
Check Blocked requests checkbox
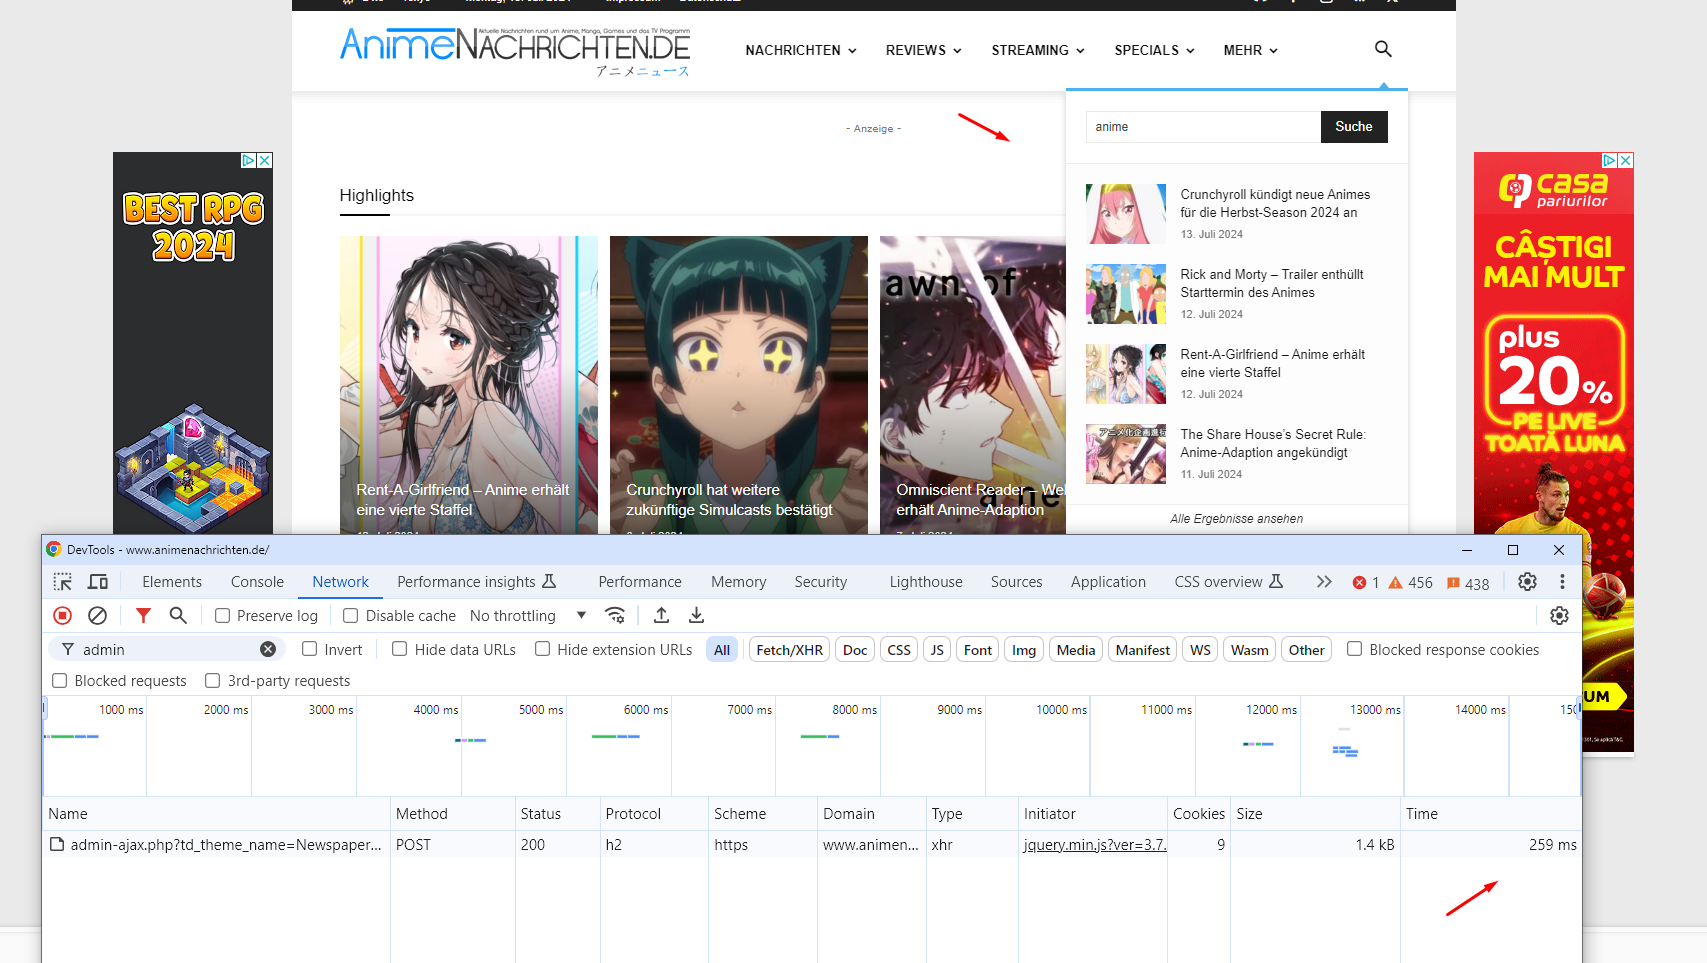coord(60,681)
